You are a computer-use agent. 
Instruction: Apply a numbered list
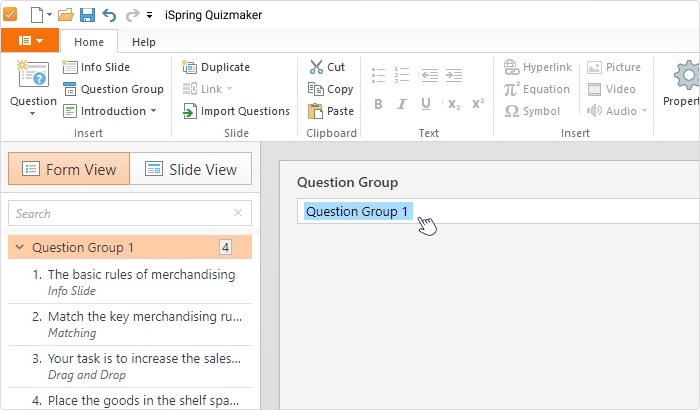[x=402, y=75]
